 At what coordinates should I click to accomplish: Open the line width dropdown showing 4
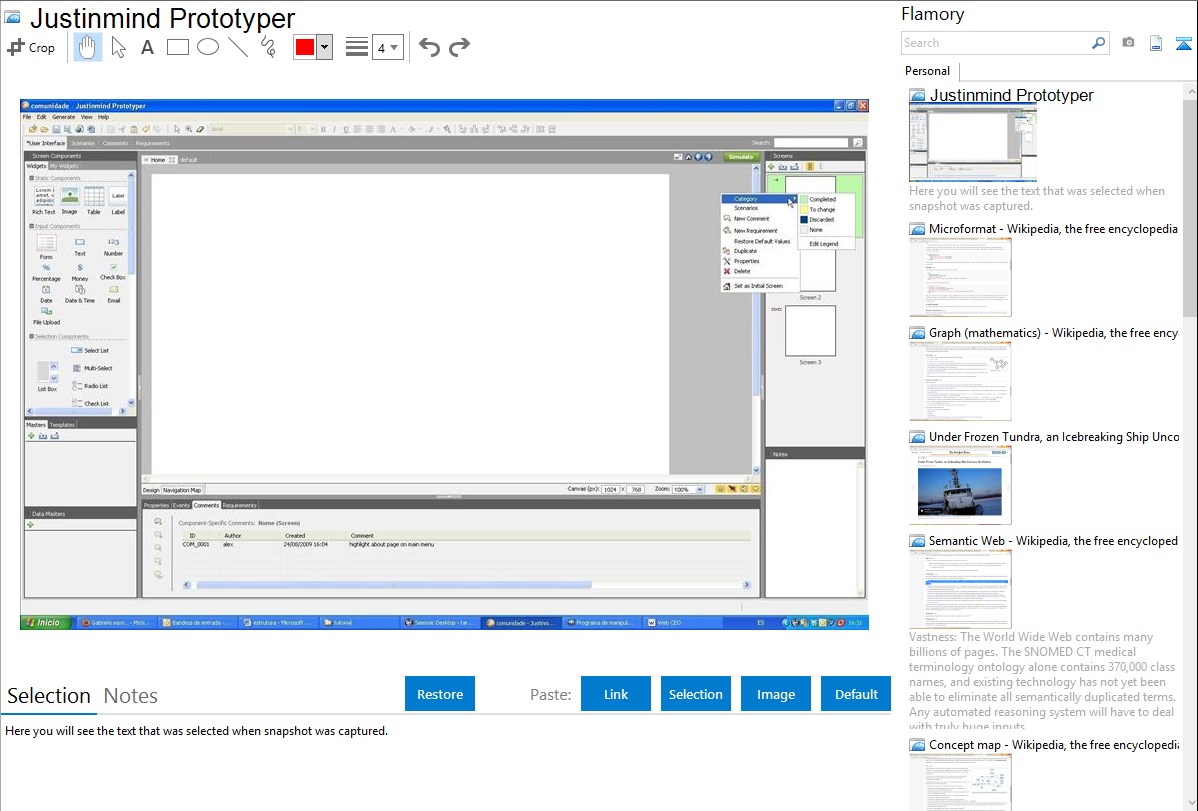click(x=388, y=47)
